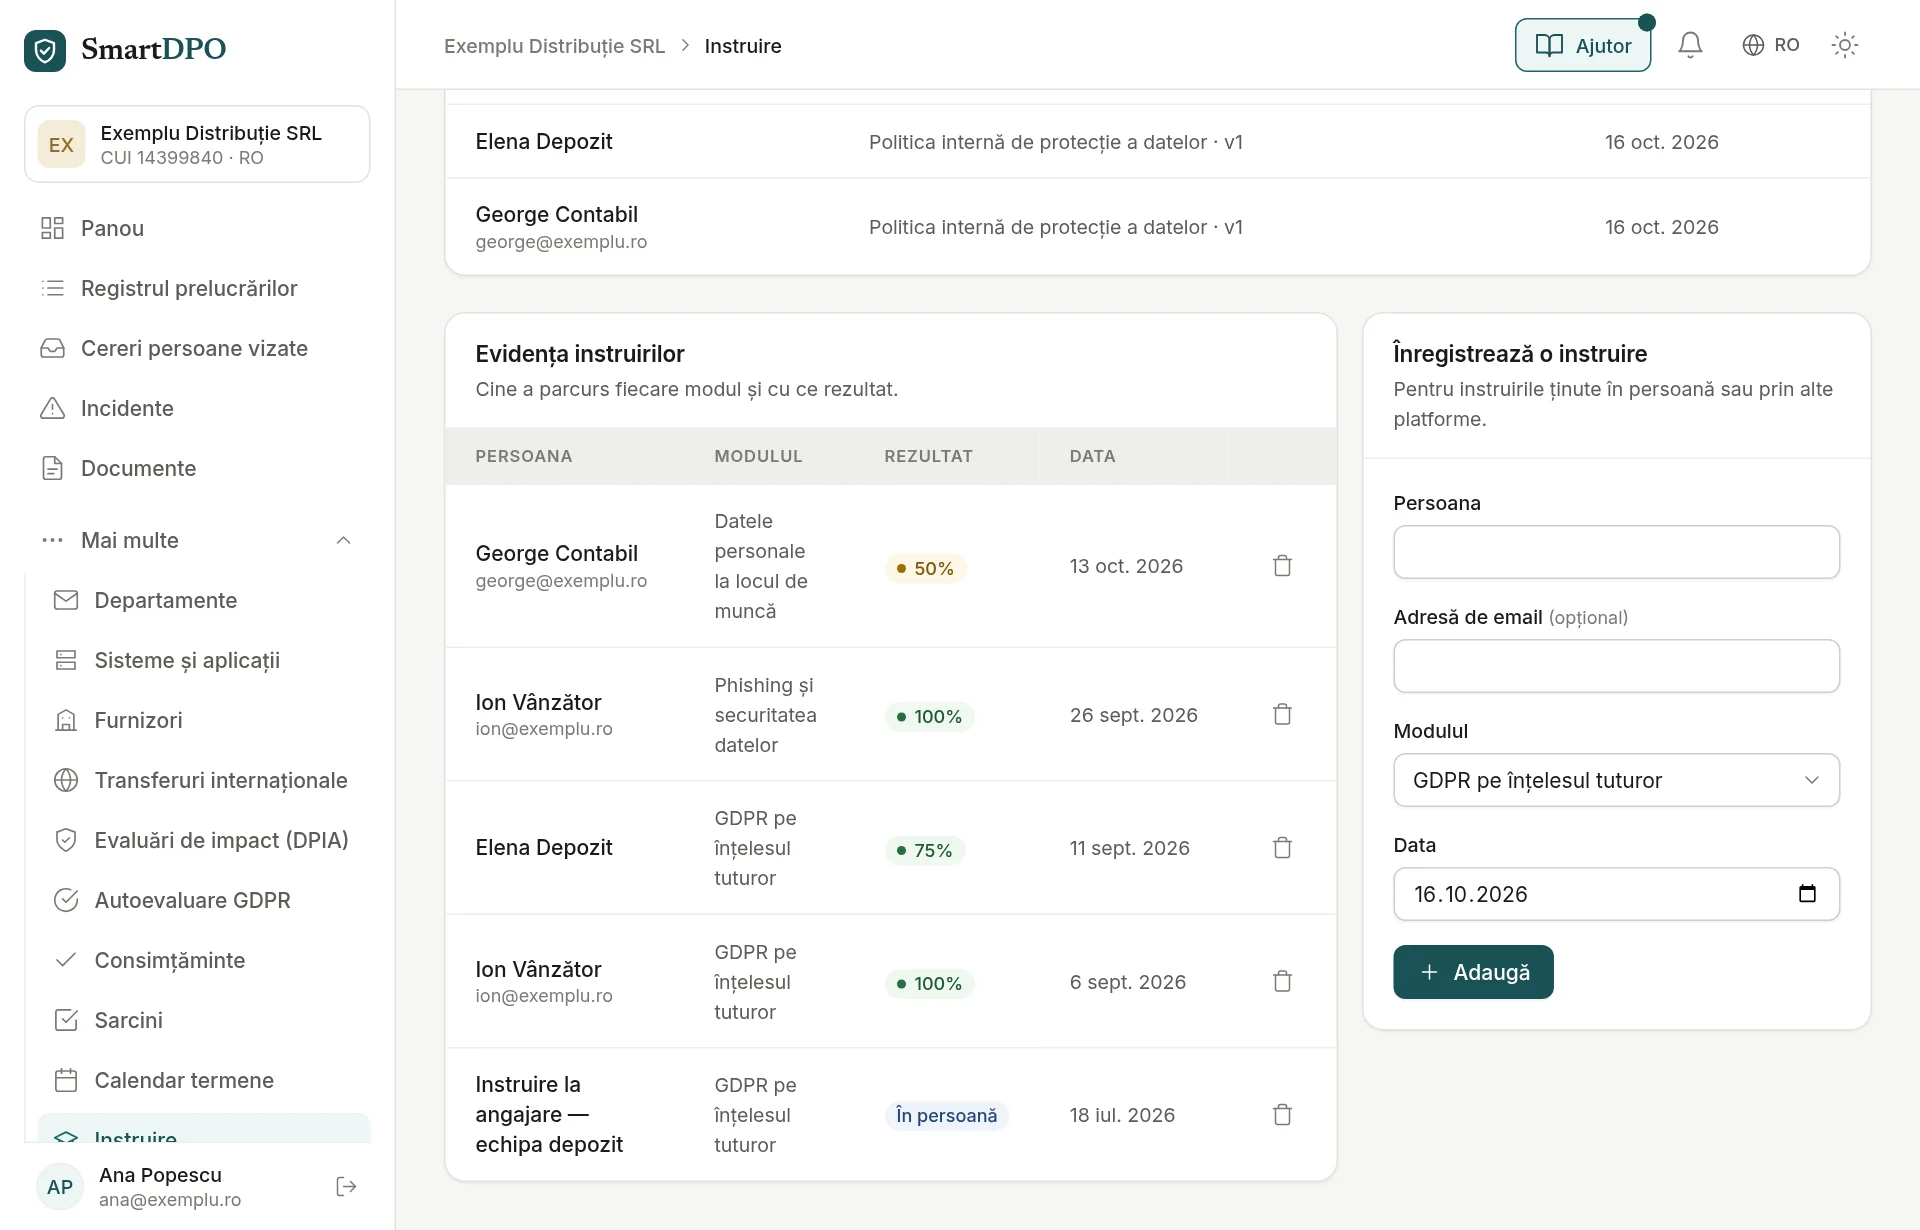
Task: Open Sarcini page
Action: 204,1020
